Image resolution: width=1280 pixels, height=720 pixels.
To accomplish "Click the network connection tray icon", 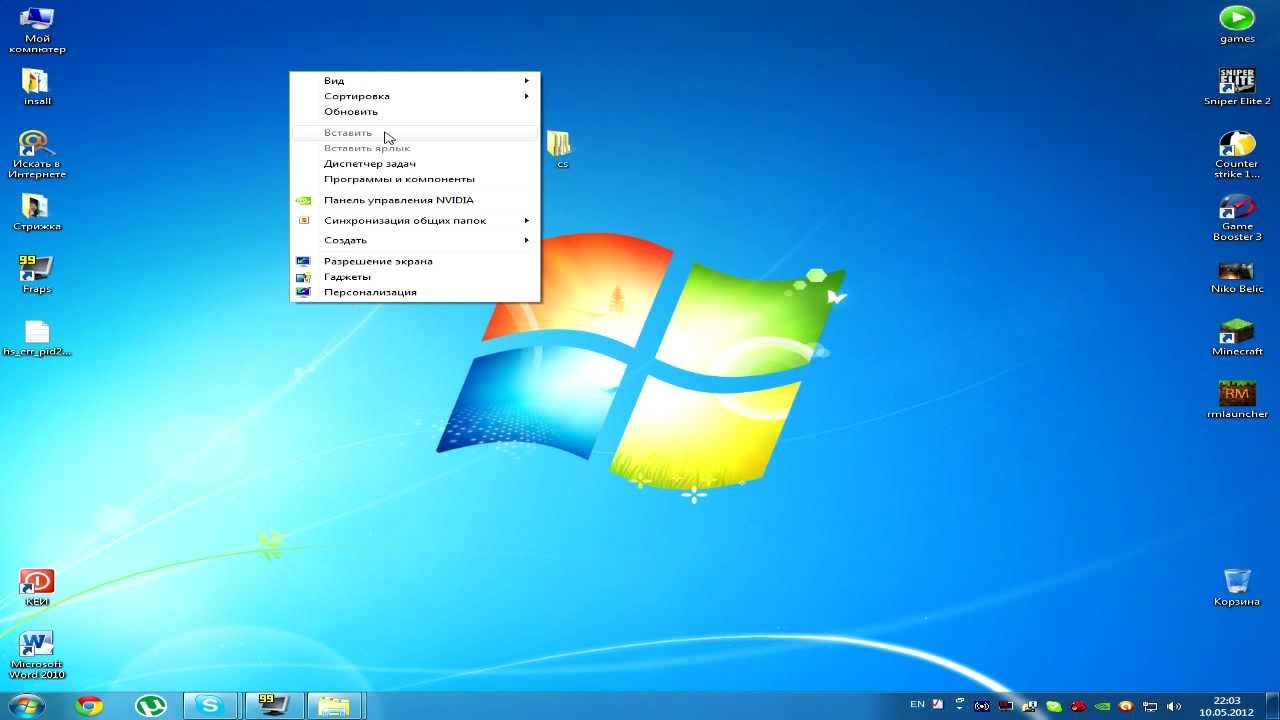I will tap(1150, 706).
